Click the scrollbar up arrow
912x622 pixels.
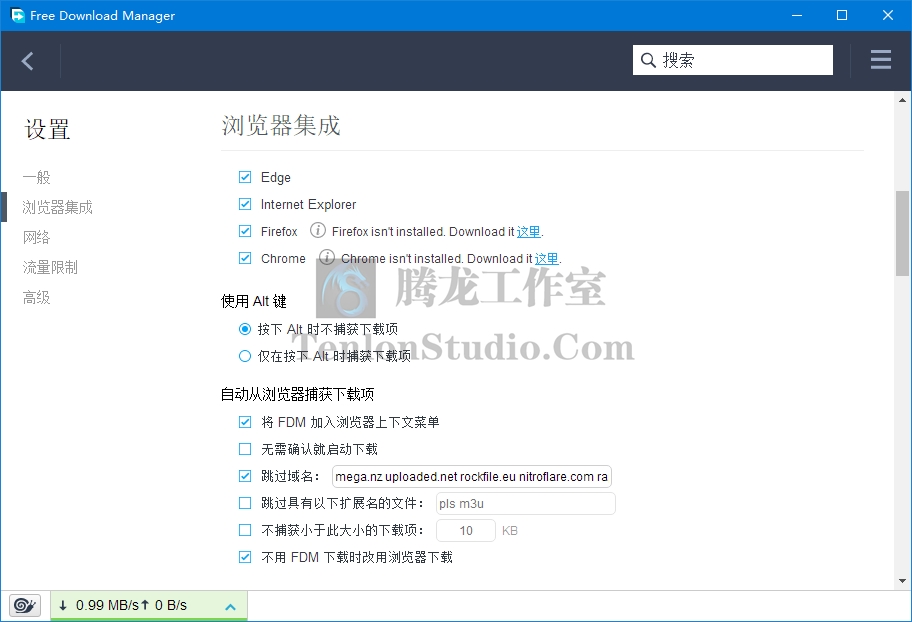click(902, 100)
